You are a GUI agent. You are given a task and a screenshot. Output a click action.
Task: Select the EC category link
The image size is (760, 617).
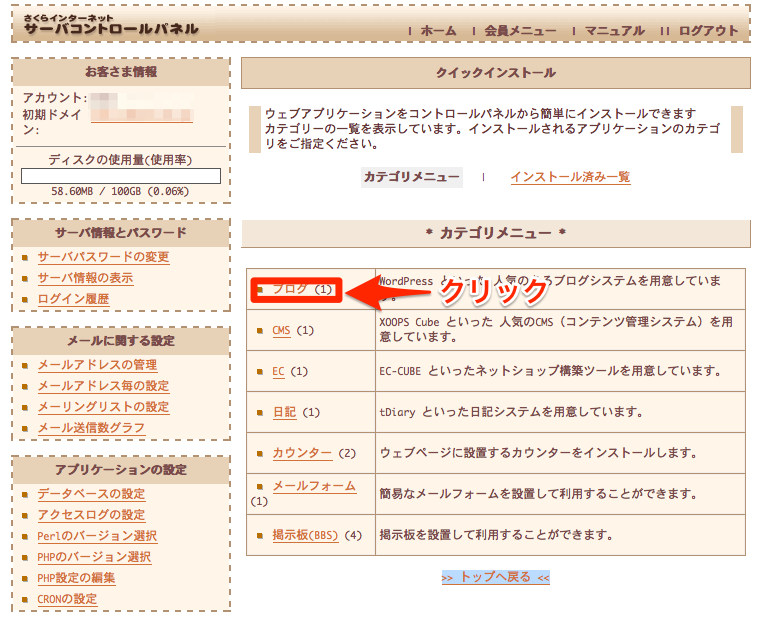278,372
